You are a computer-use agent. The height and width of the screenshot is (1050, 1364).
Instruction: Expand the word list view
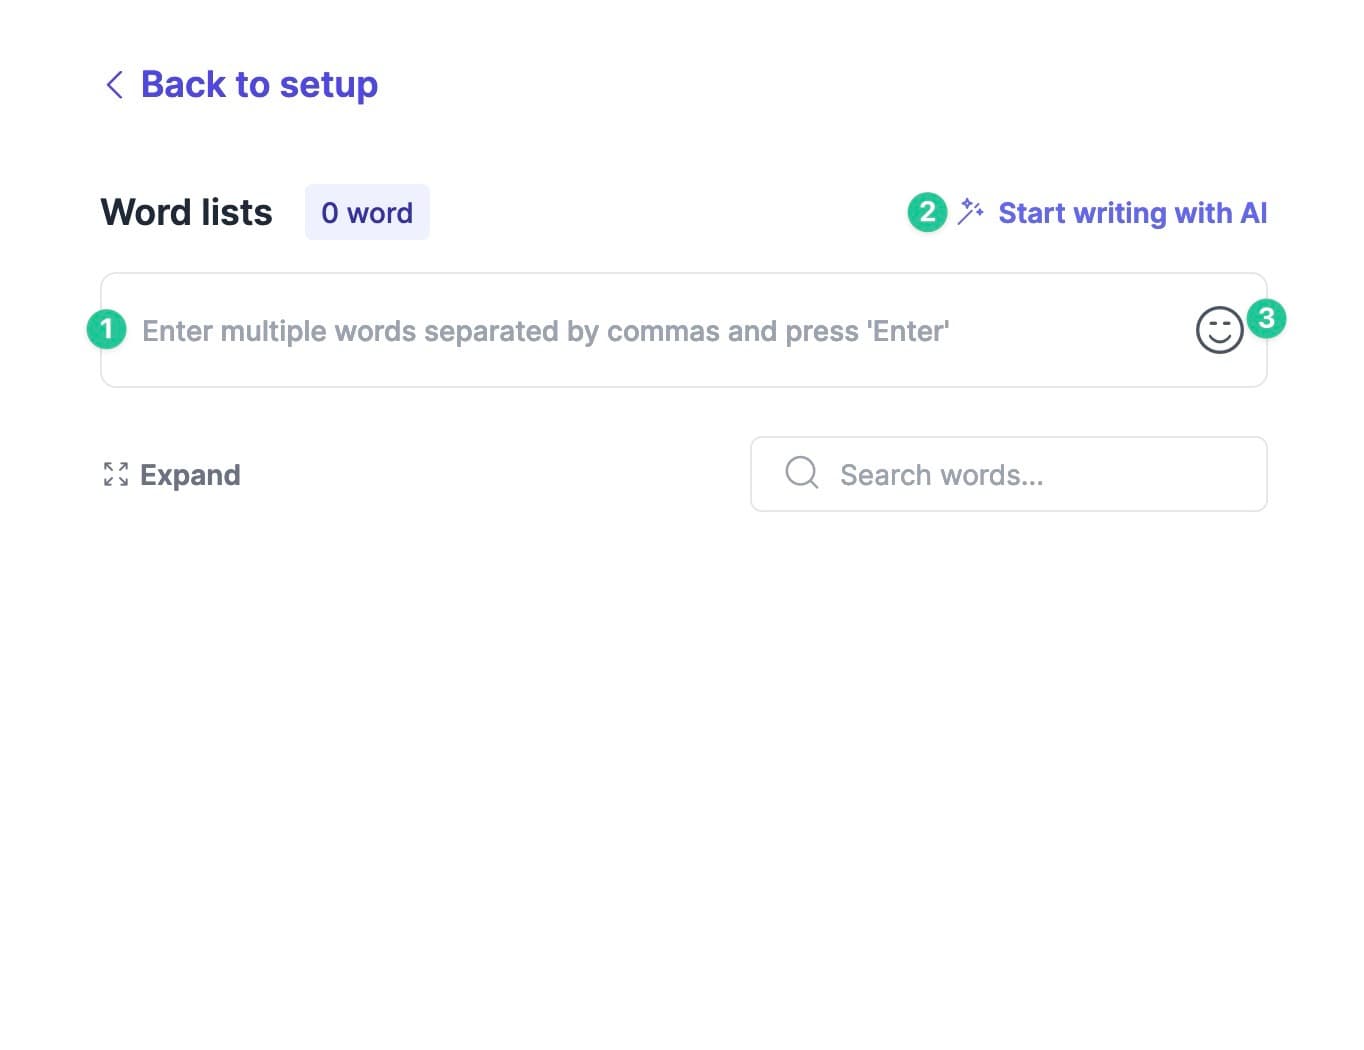coord(172,474)
